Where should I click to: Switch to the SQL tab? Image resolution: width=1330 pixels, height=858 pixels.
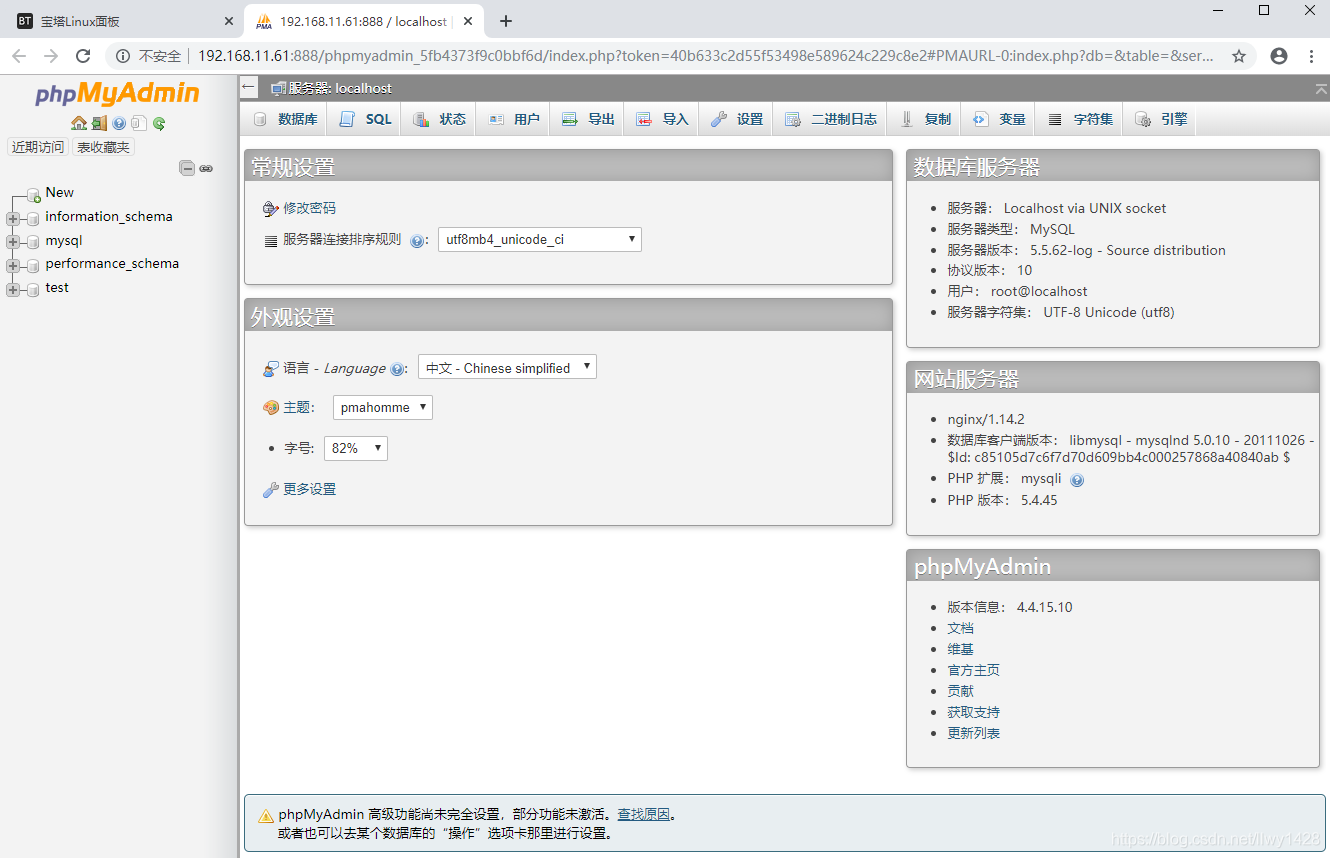[366, 119]
